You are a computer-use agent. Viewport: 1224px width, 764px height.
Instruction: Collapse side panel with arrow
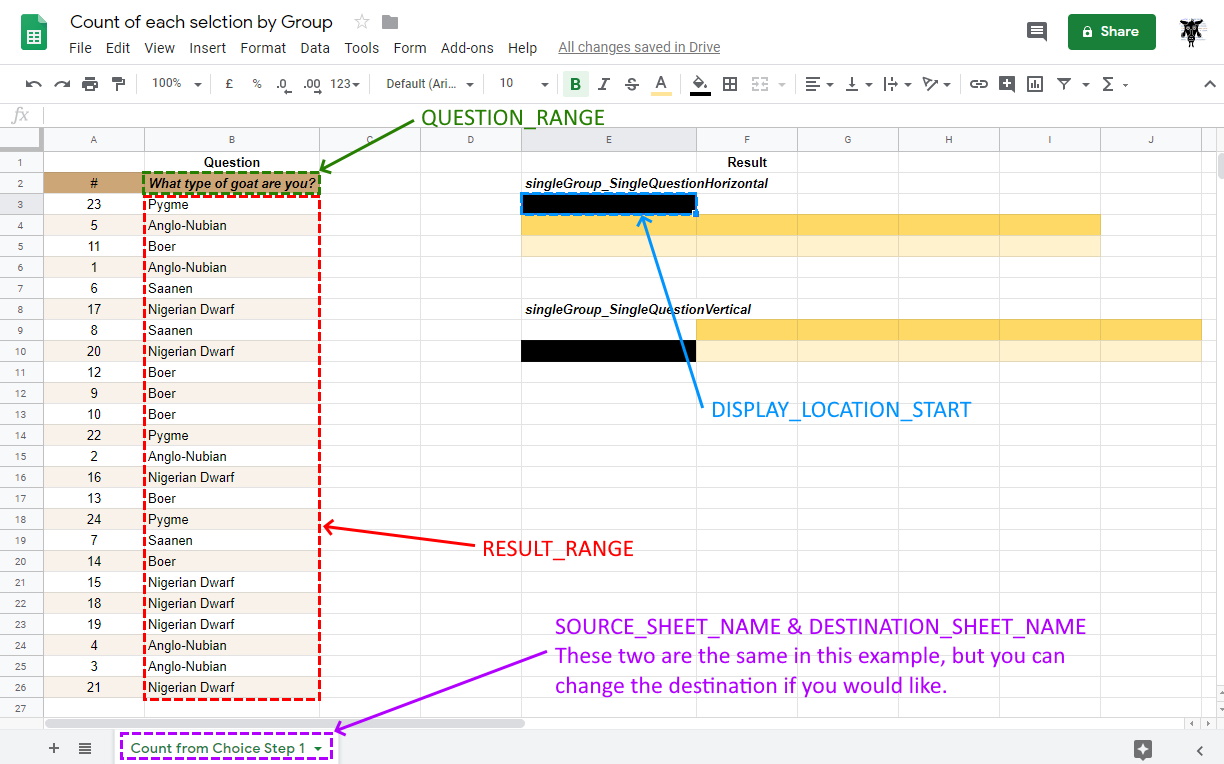(x=1200, y=749)
